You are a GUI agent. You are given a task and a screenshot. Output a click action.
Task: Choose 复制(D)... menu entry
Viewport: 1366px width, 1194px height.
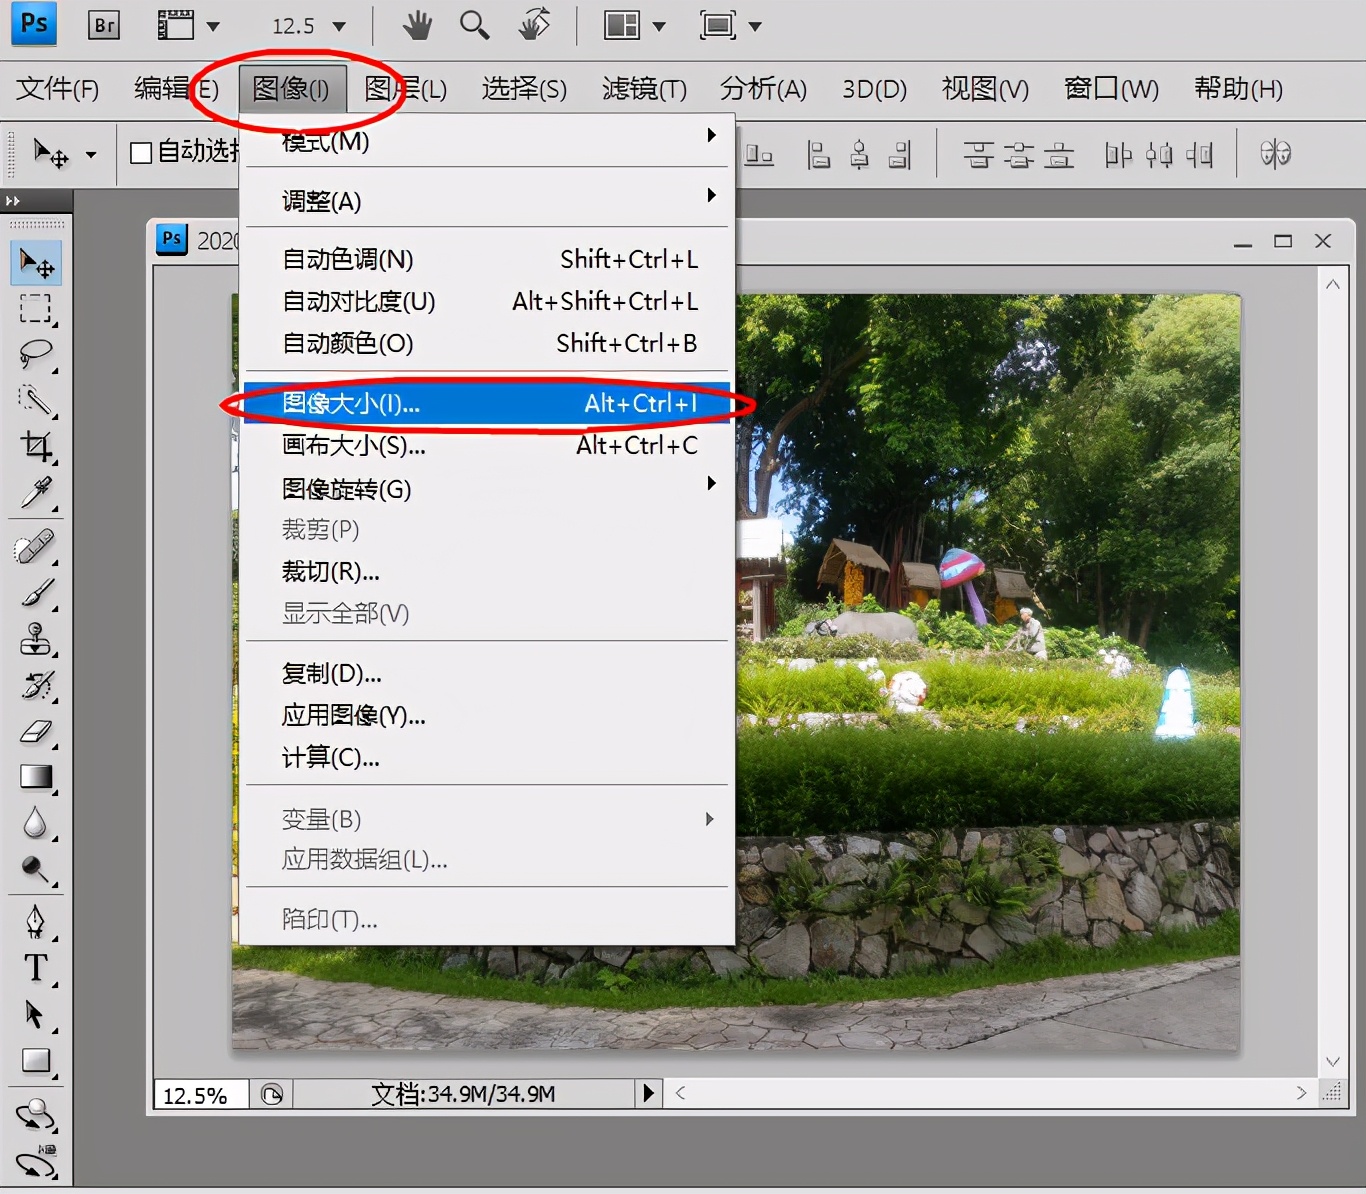point(487,674)
